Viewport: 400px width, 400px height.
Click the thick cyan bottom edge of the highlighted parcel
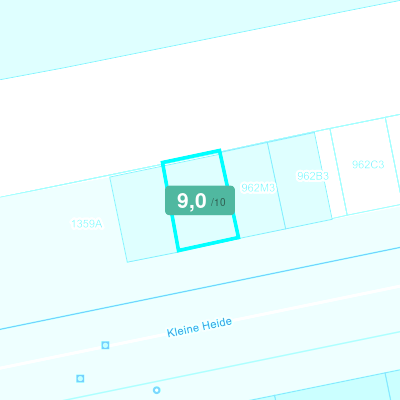209,244
